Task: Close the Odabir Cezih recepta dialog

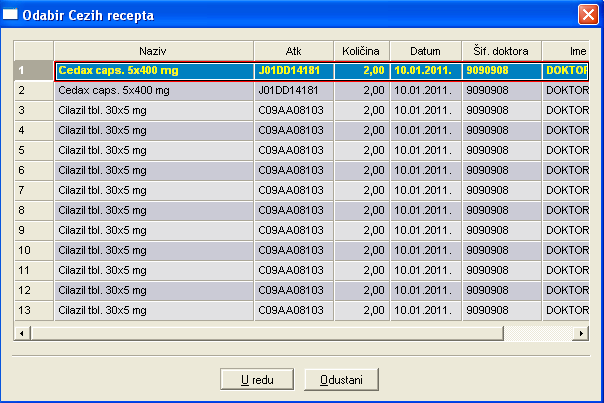Action: pos(588,14)
